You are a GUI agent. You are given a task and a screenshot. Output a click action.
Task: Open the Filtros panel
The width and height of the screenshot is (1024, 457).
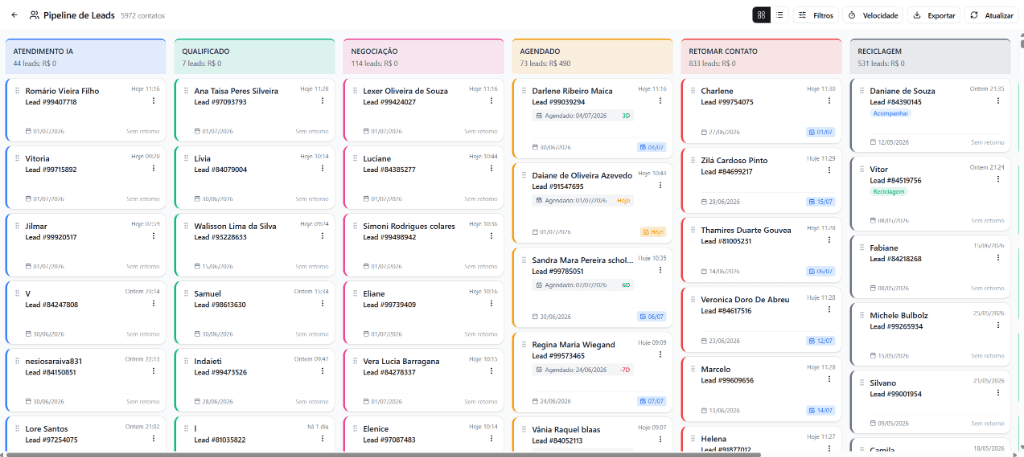[816, 15]
